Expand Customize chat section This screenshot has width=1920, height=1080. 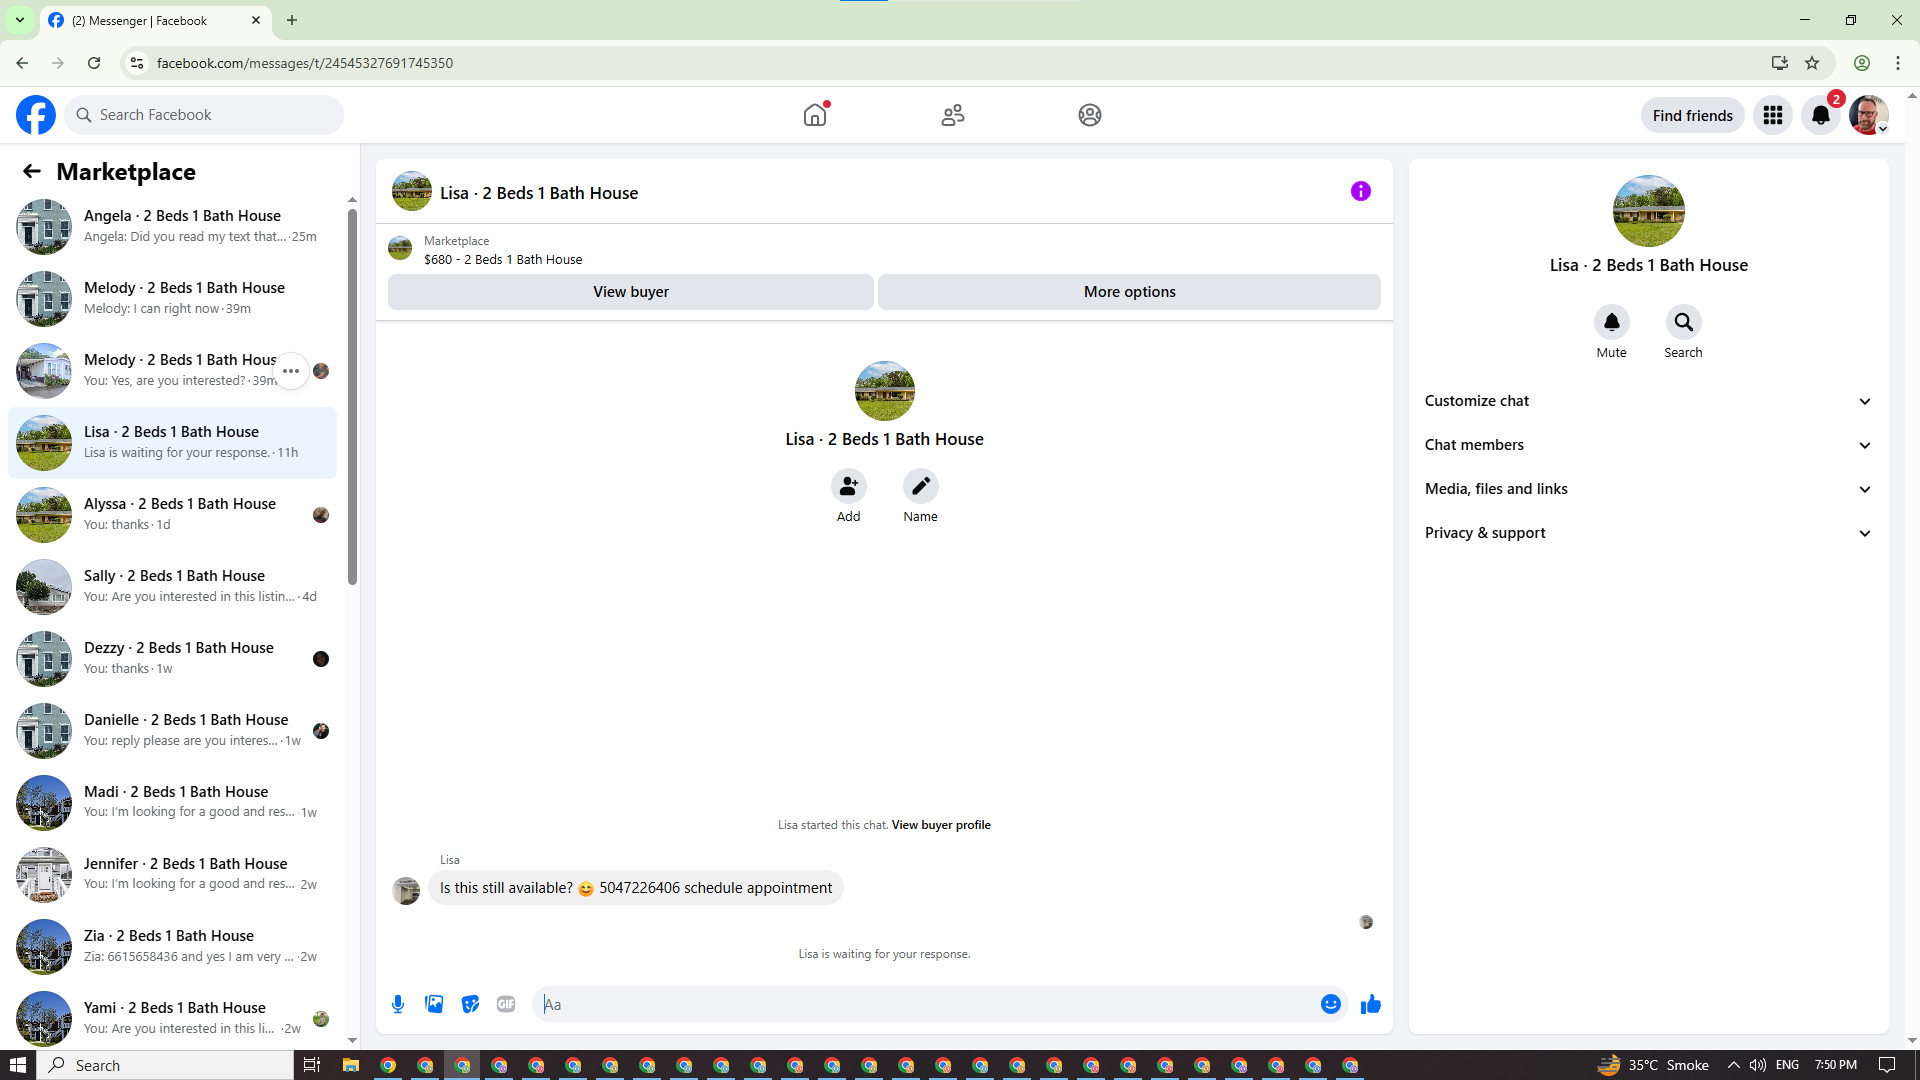[x=1648, y=401]
